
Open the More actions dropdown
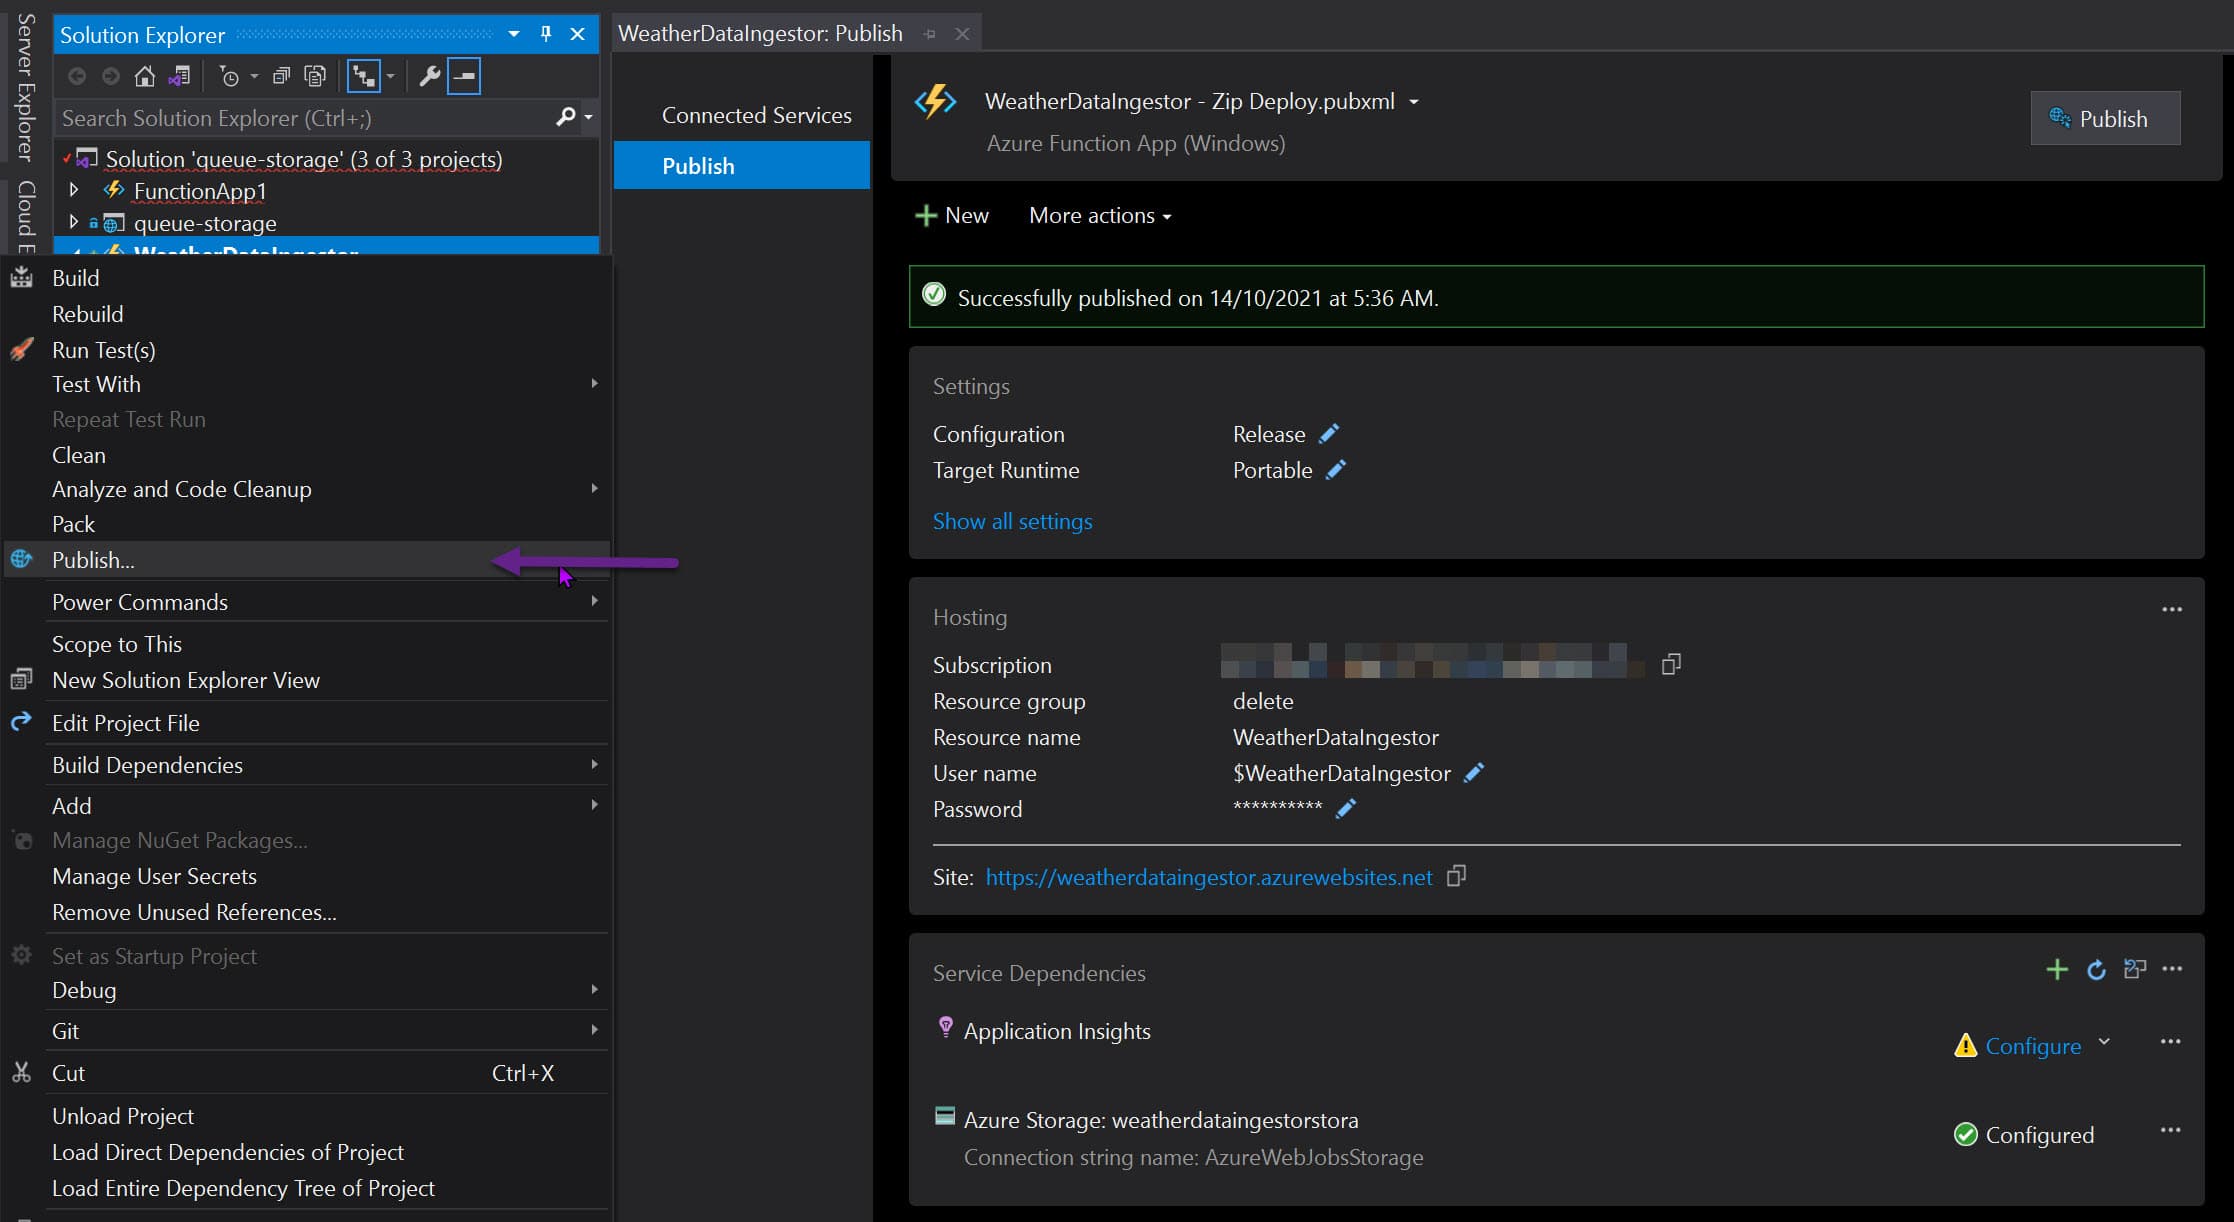tap(1098, 215)
